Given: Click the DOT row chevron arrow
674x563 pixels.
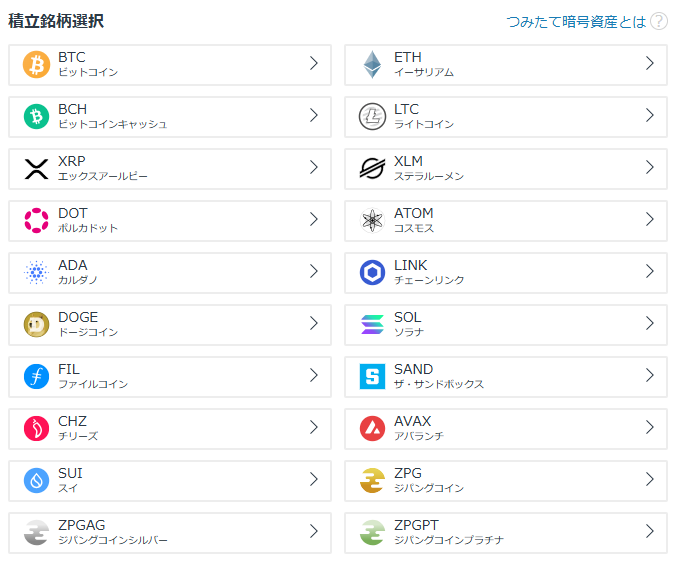Looking at the screenshot, I should pos(314,219).
